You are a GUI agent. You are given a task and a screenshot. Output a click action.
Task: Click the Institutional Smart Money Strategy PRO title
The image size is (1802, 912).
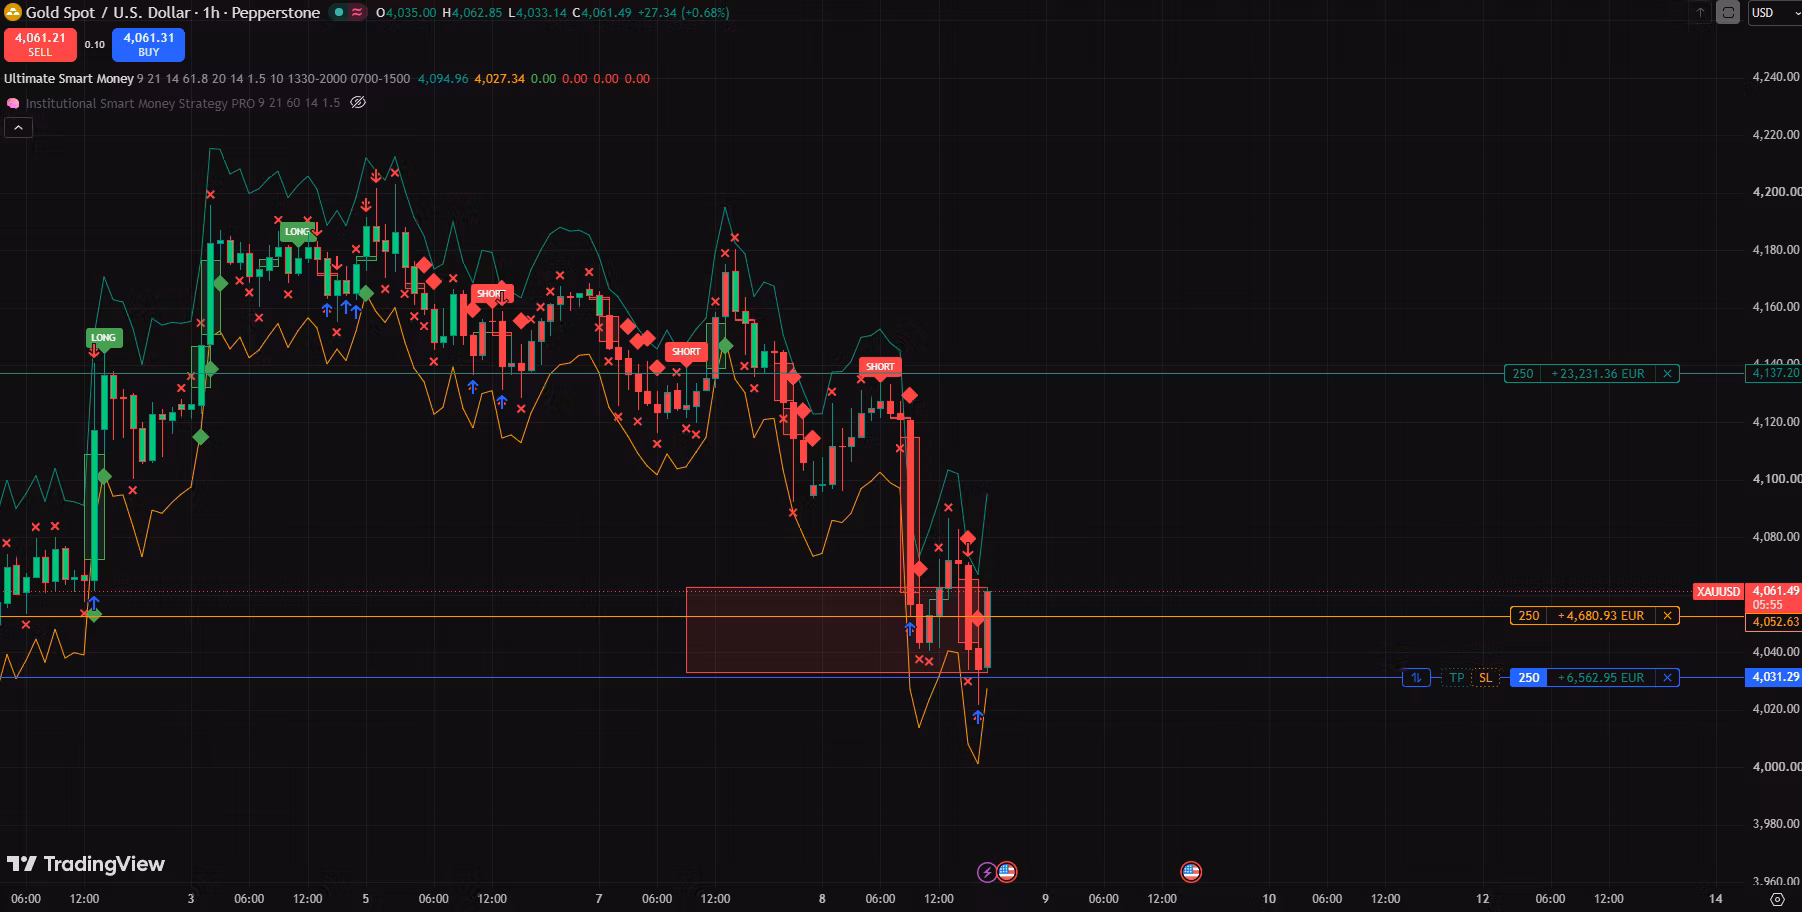[x=140, y=103]
